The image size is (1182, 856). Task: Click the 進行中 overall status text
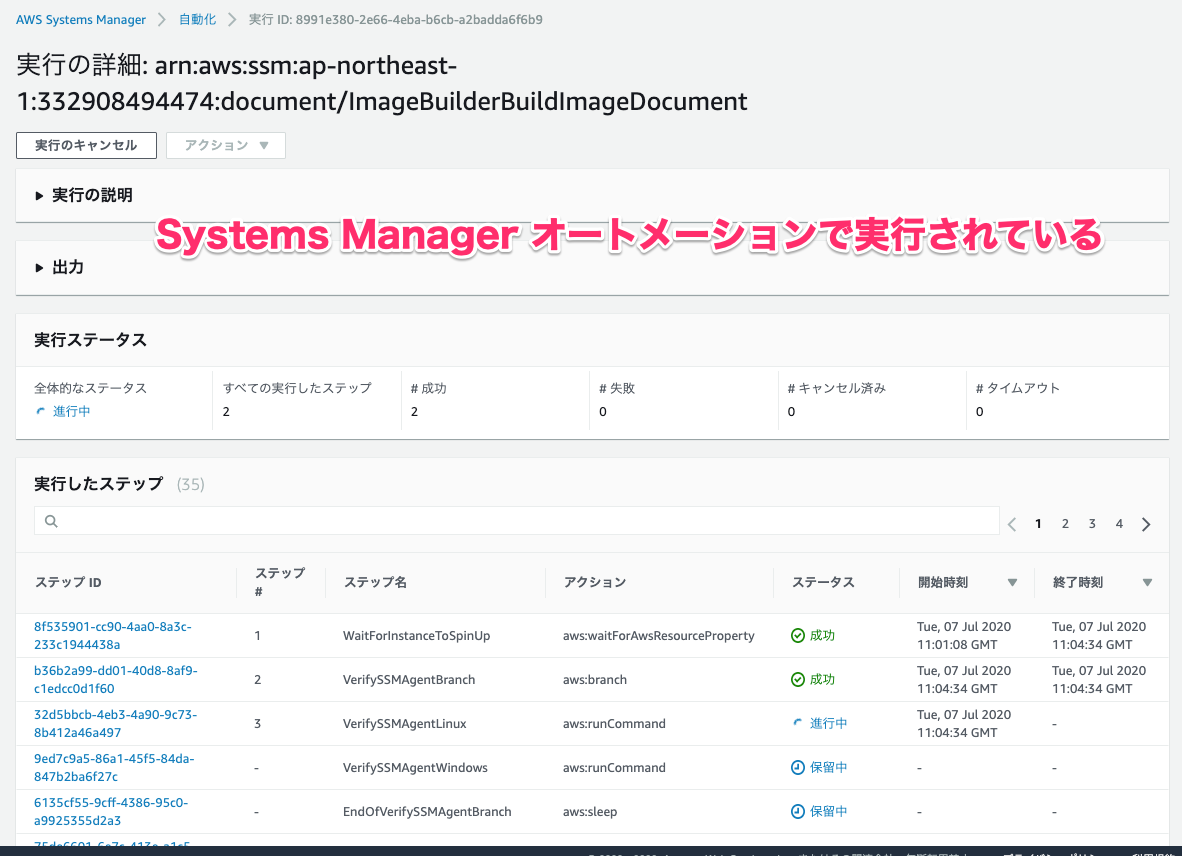(72, 411)
